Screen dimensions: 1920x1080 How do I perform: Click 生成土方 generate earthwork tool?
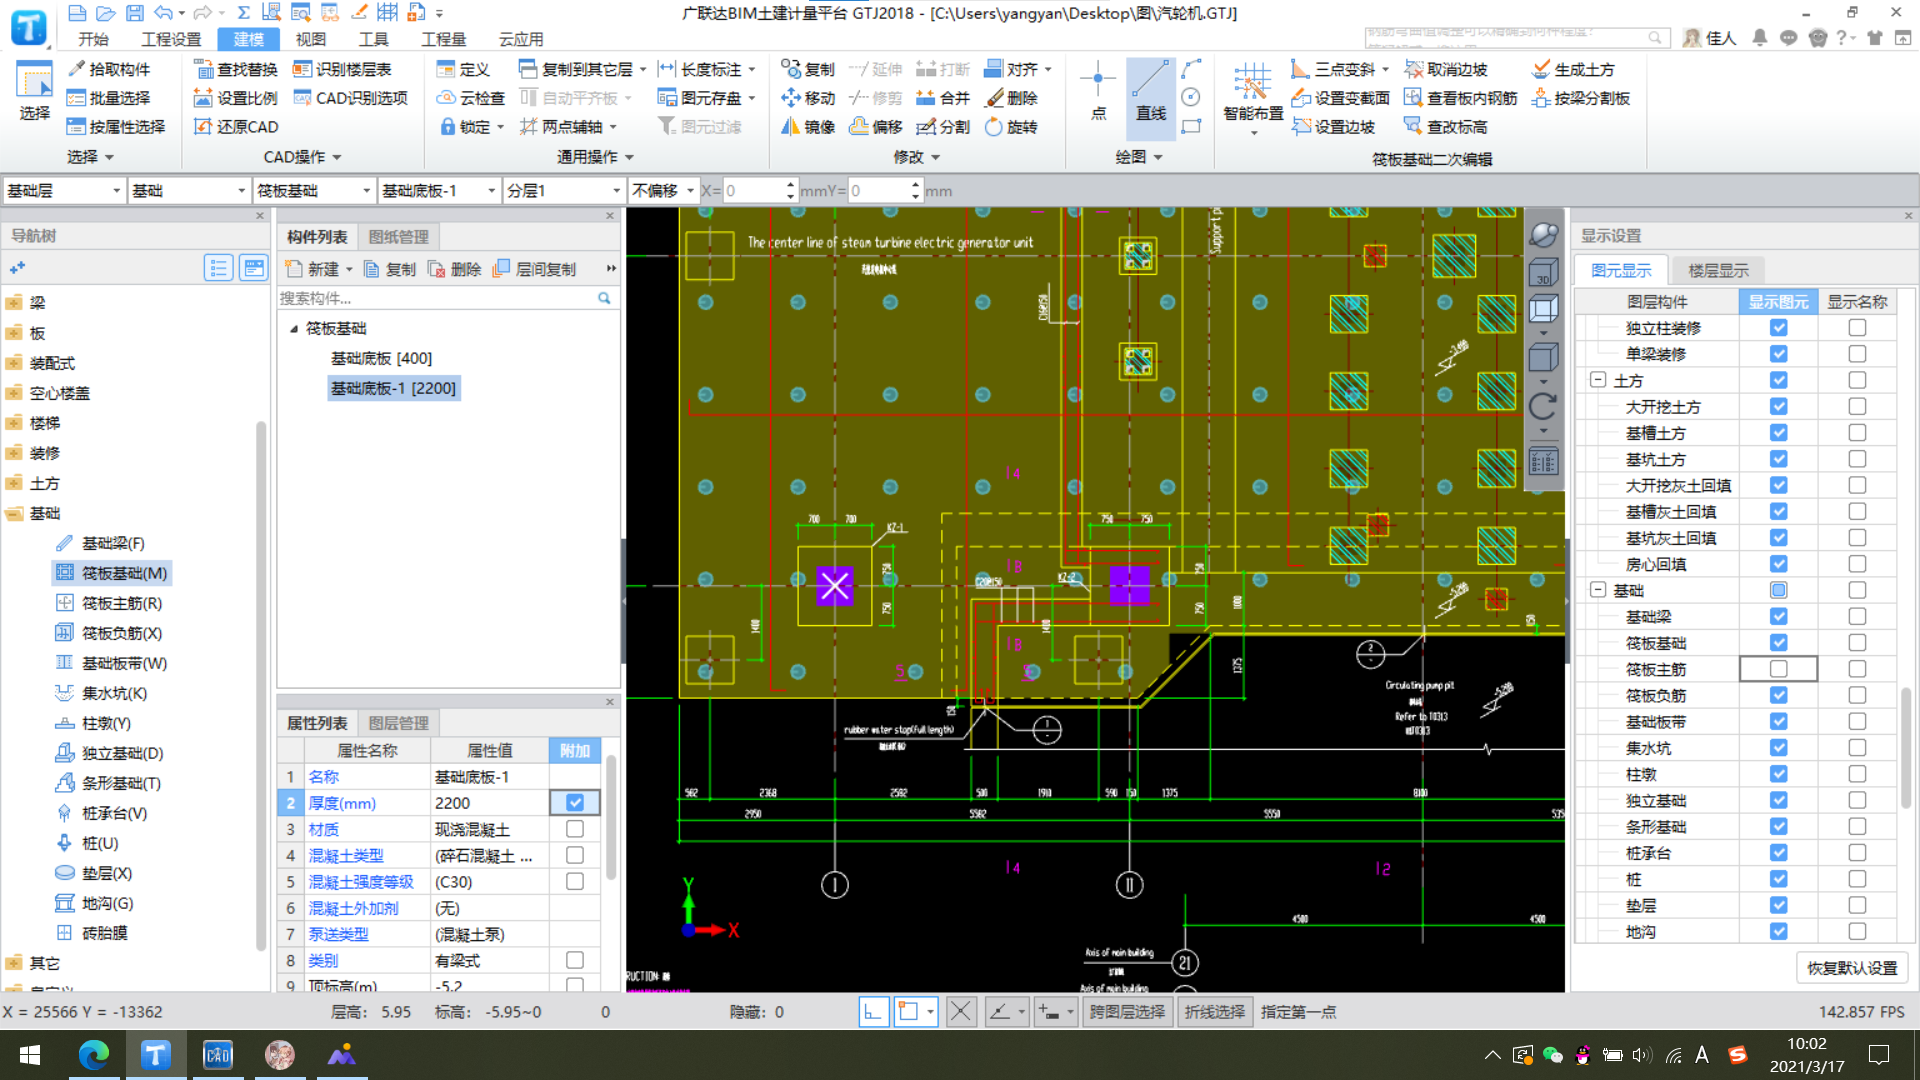[1574, 69]
